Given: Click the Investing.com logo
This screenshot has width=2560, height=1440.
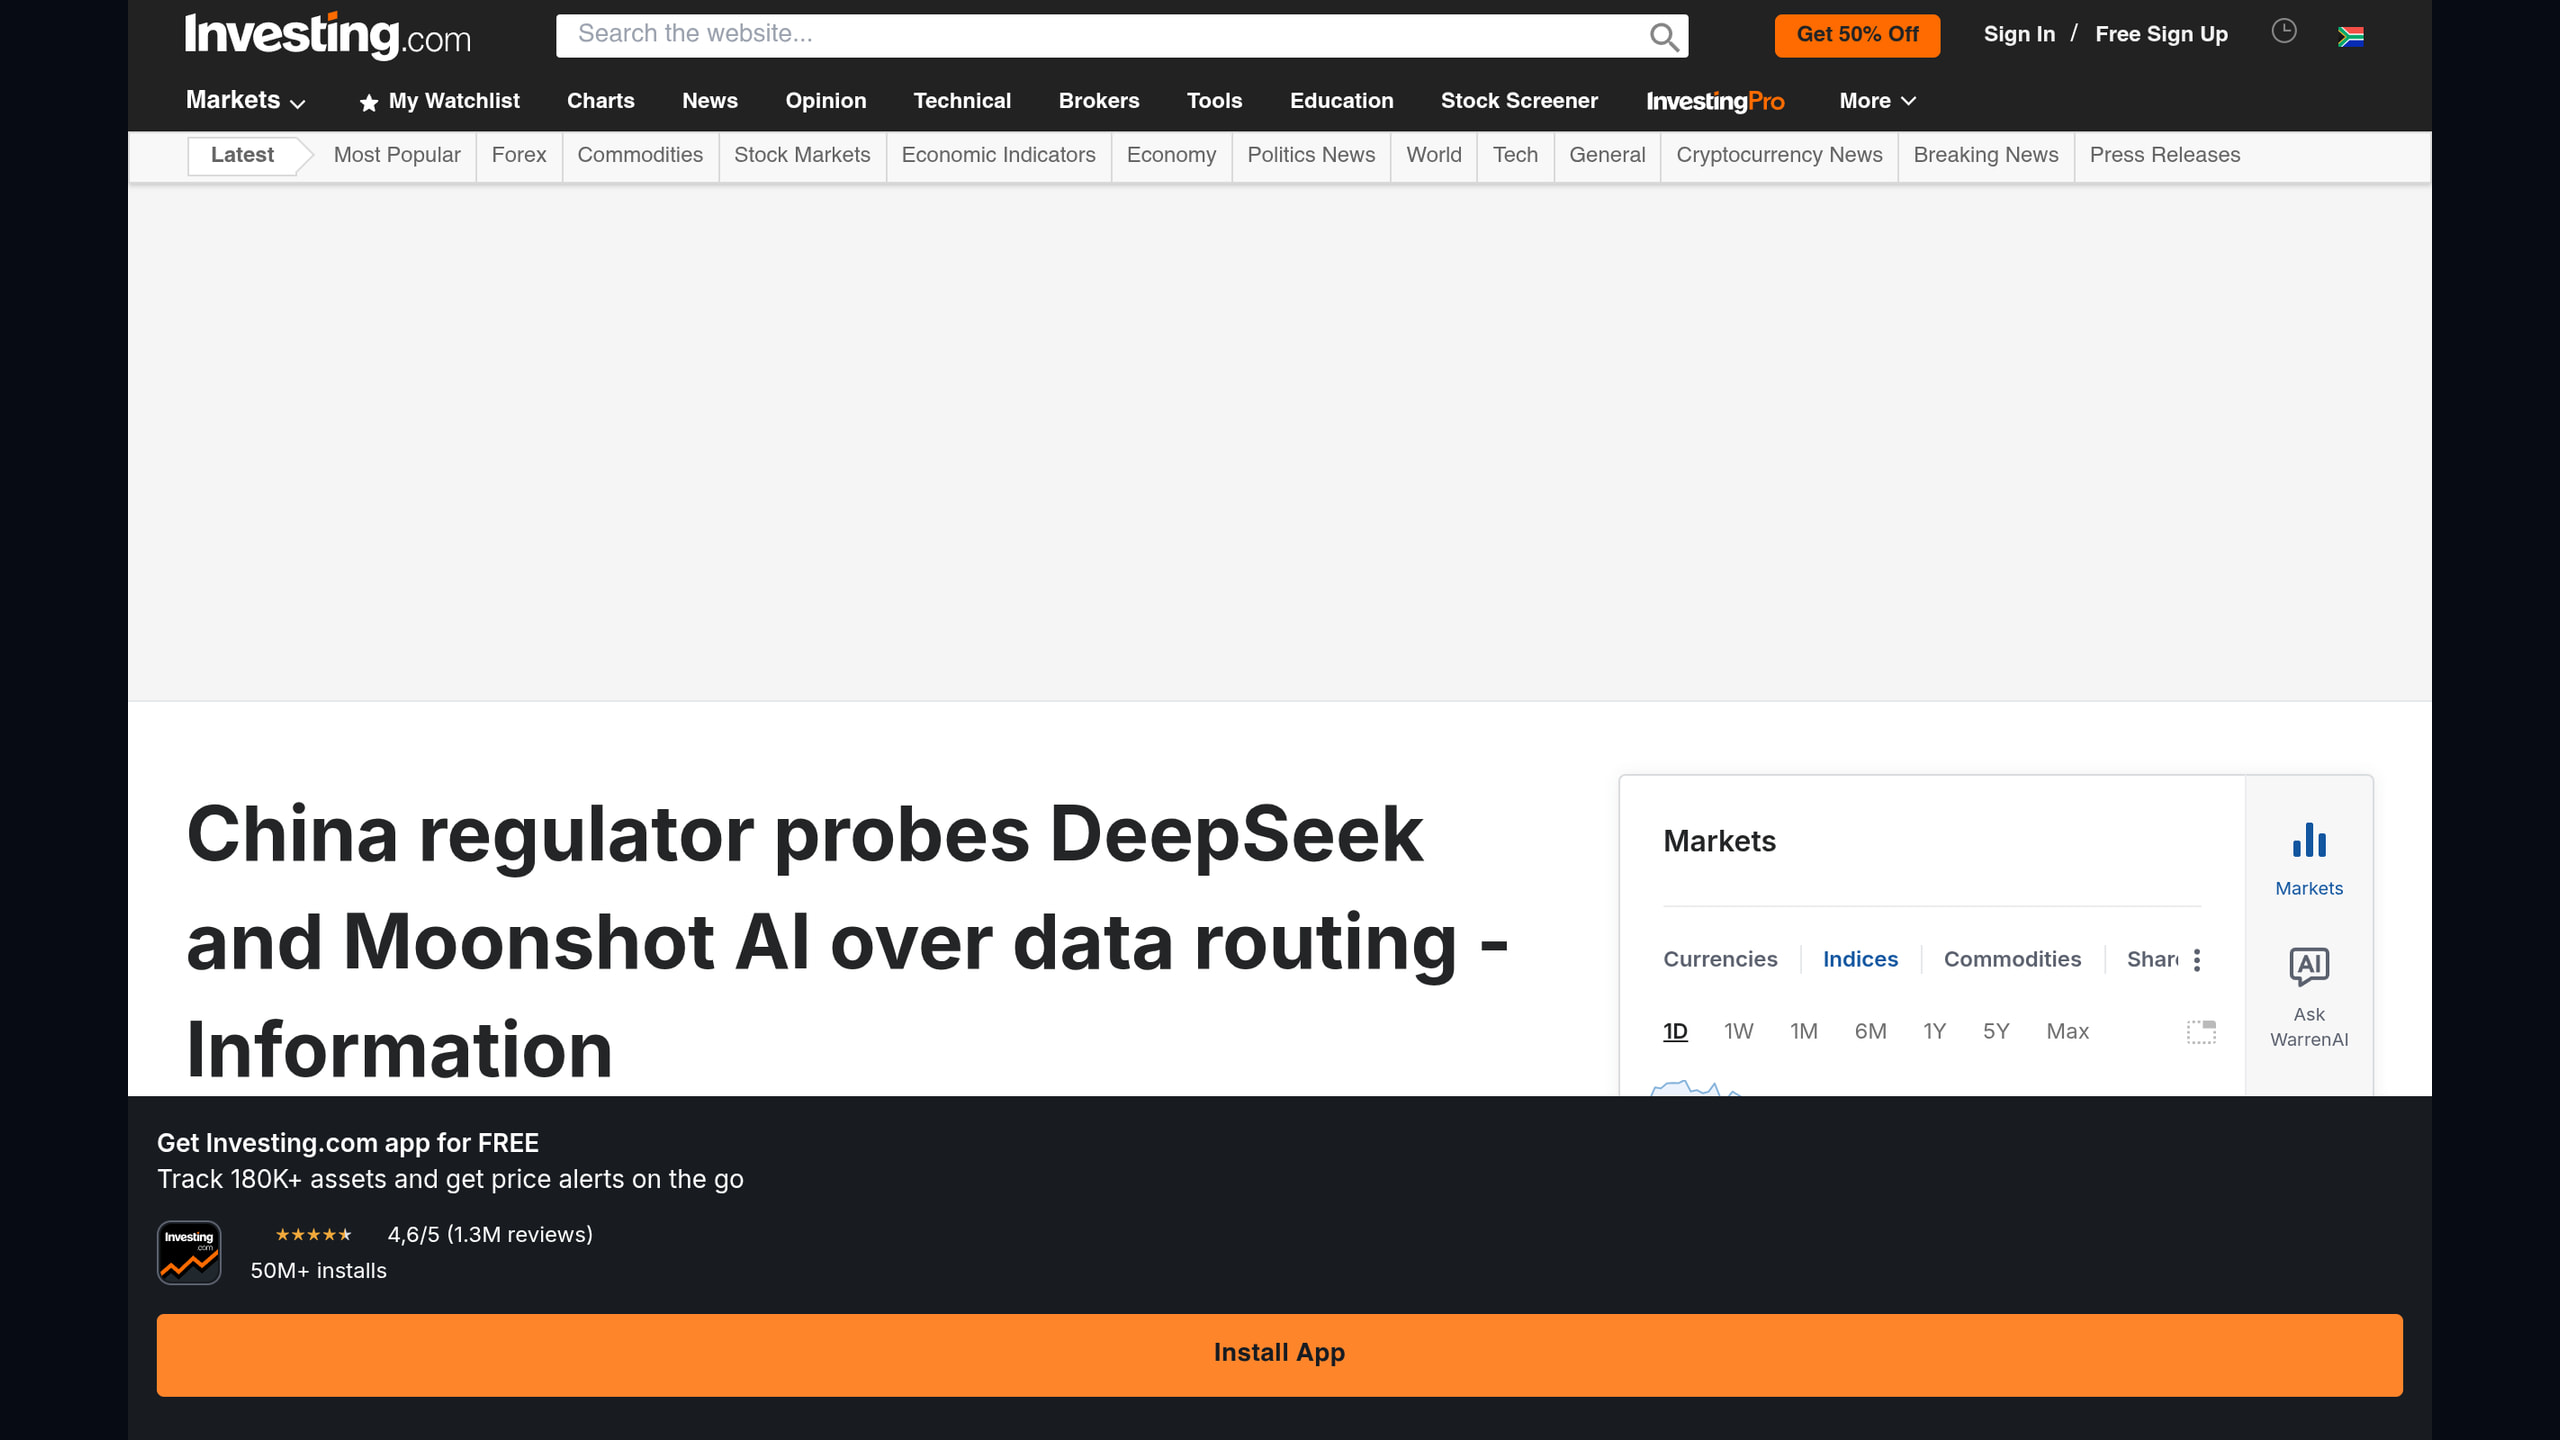Looking at the screenshot, I should click(328, 36).
